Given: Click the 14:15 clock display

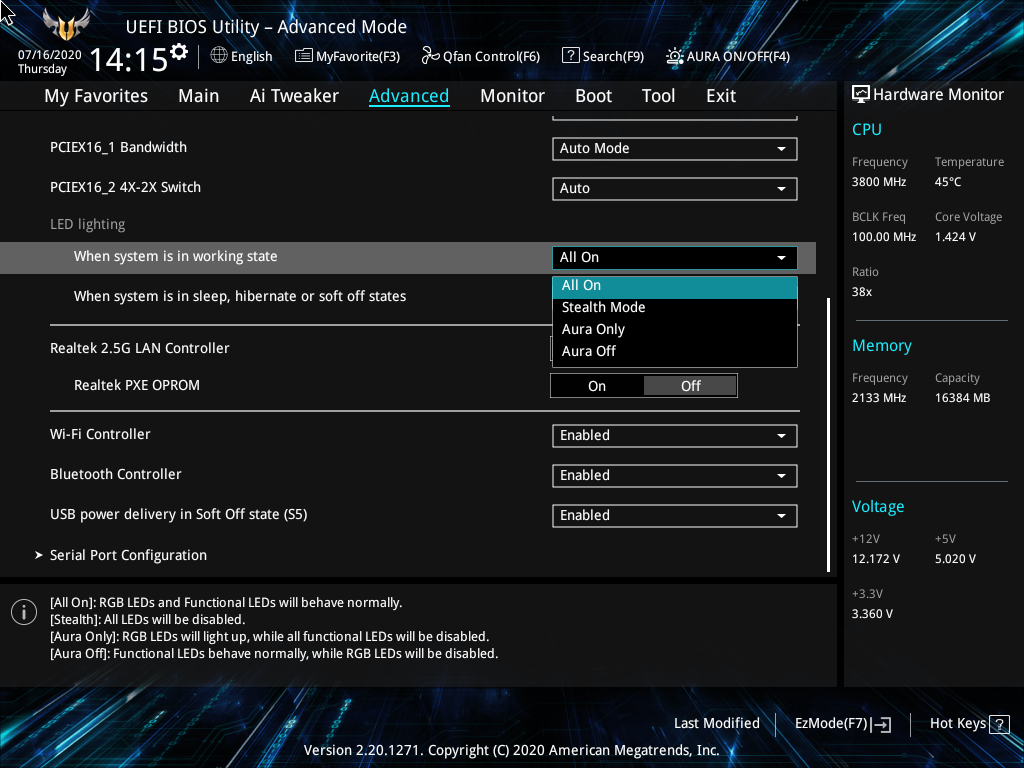Looking at the screenshot, I should tap(128, 59).
